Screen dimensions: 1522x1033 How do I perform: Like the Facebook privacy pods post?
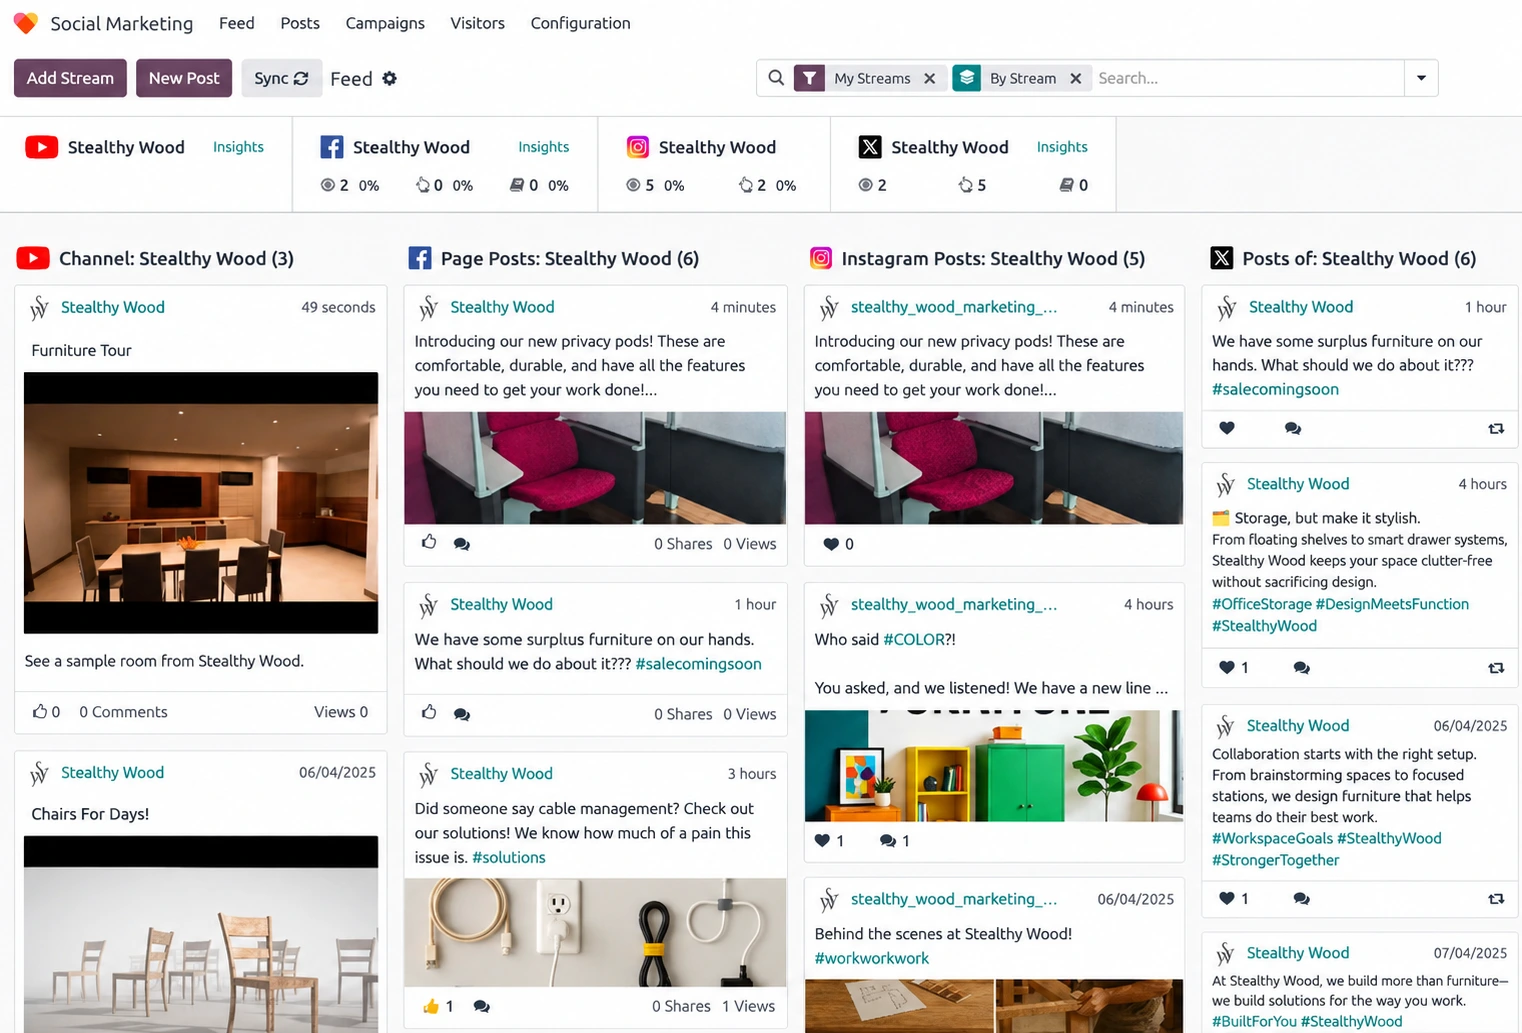(x=429, y=542)
